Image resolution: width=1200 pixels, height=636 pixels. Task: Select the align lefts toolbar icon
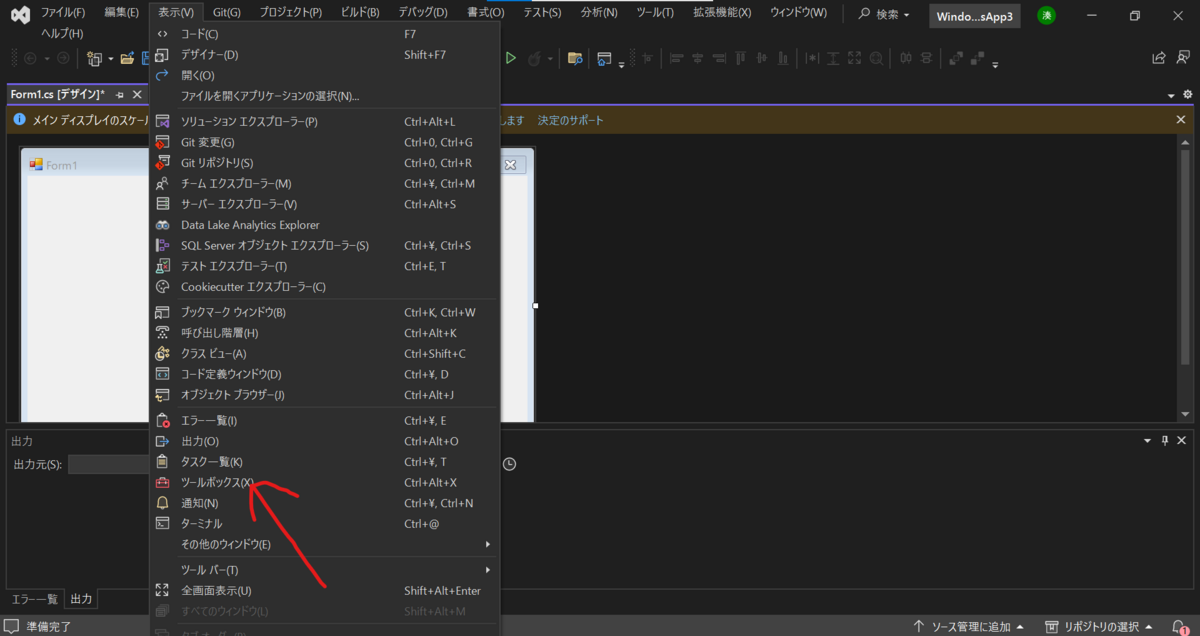coord(678,58)
